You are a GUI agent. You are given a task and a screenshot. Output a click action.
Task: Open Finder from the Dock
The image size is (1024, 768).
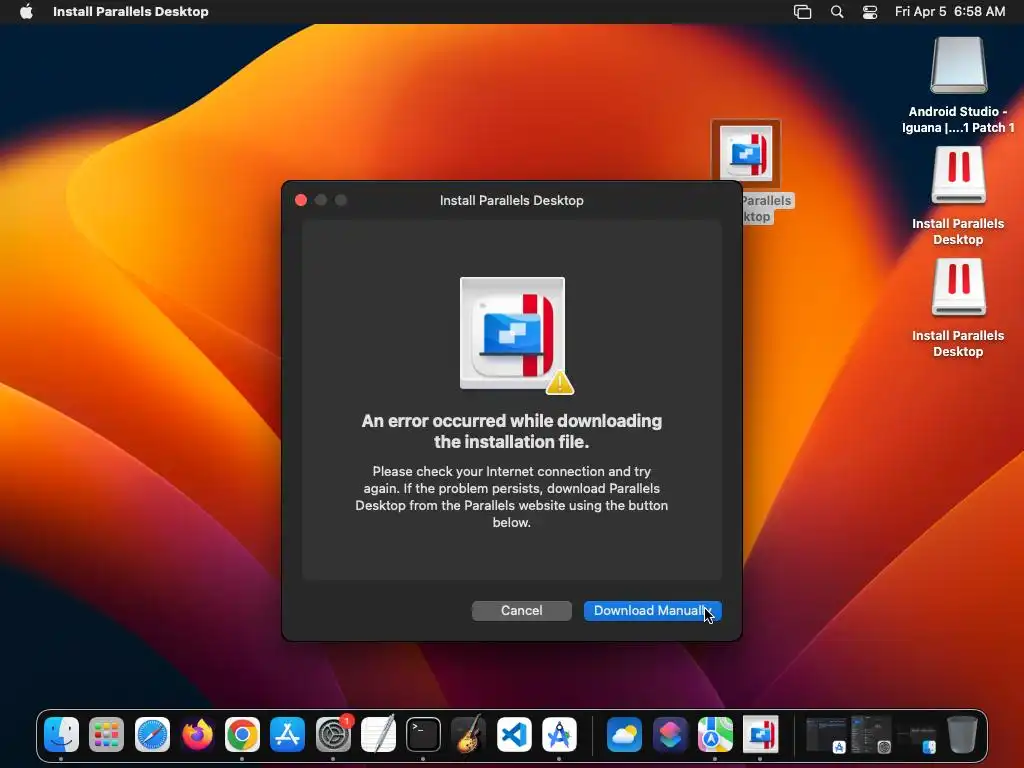click(61, 735)
